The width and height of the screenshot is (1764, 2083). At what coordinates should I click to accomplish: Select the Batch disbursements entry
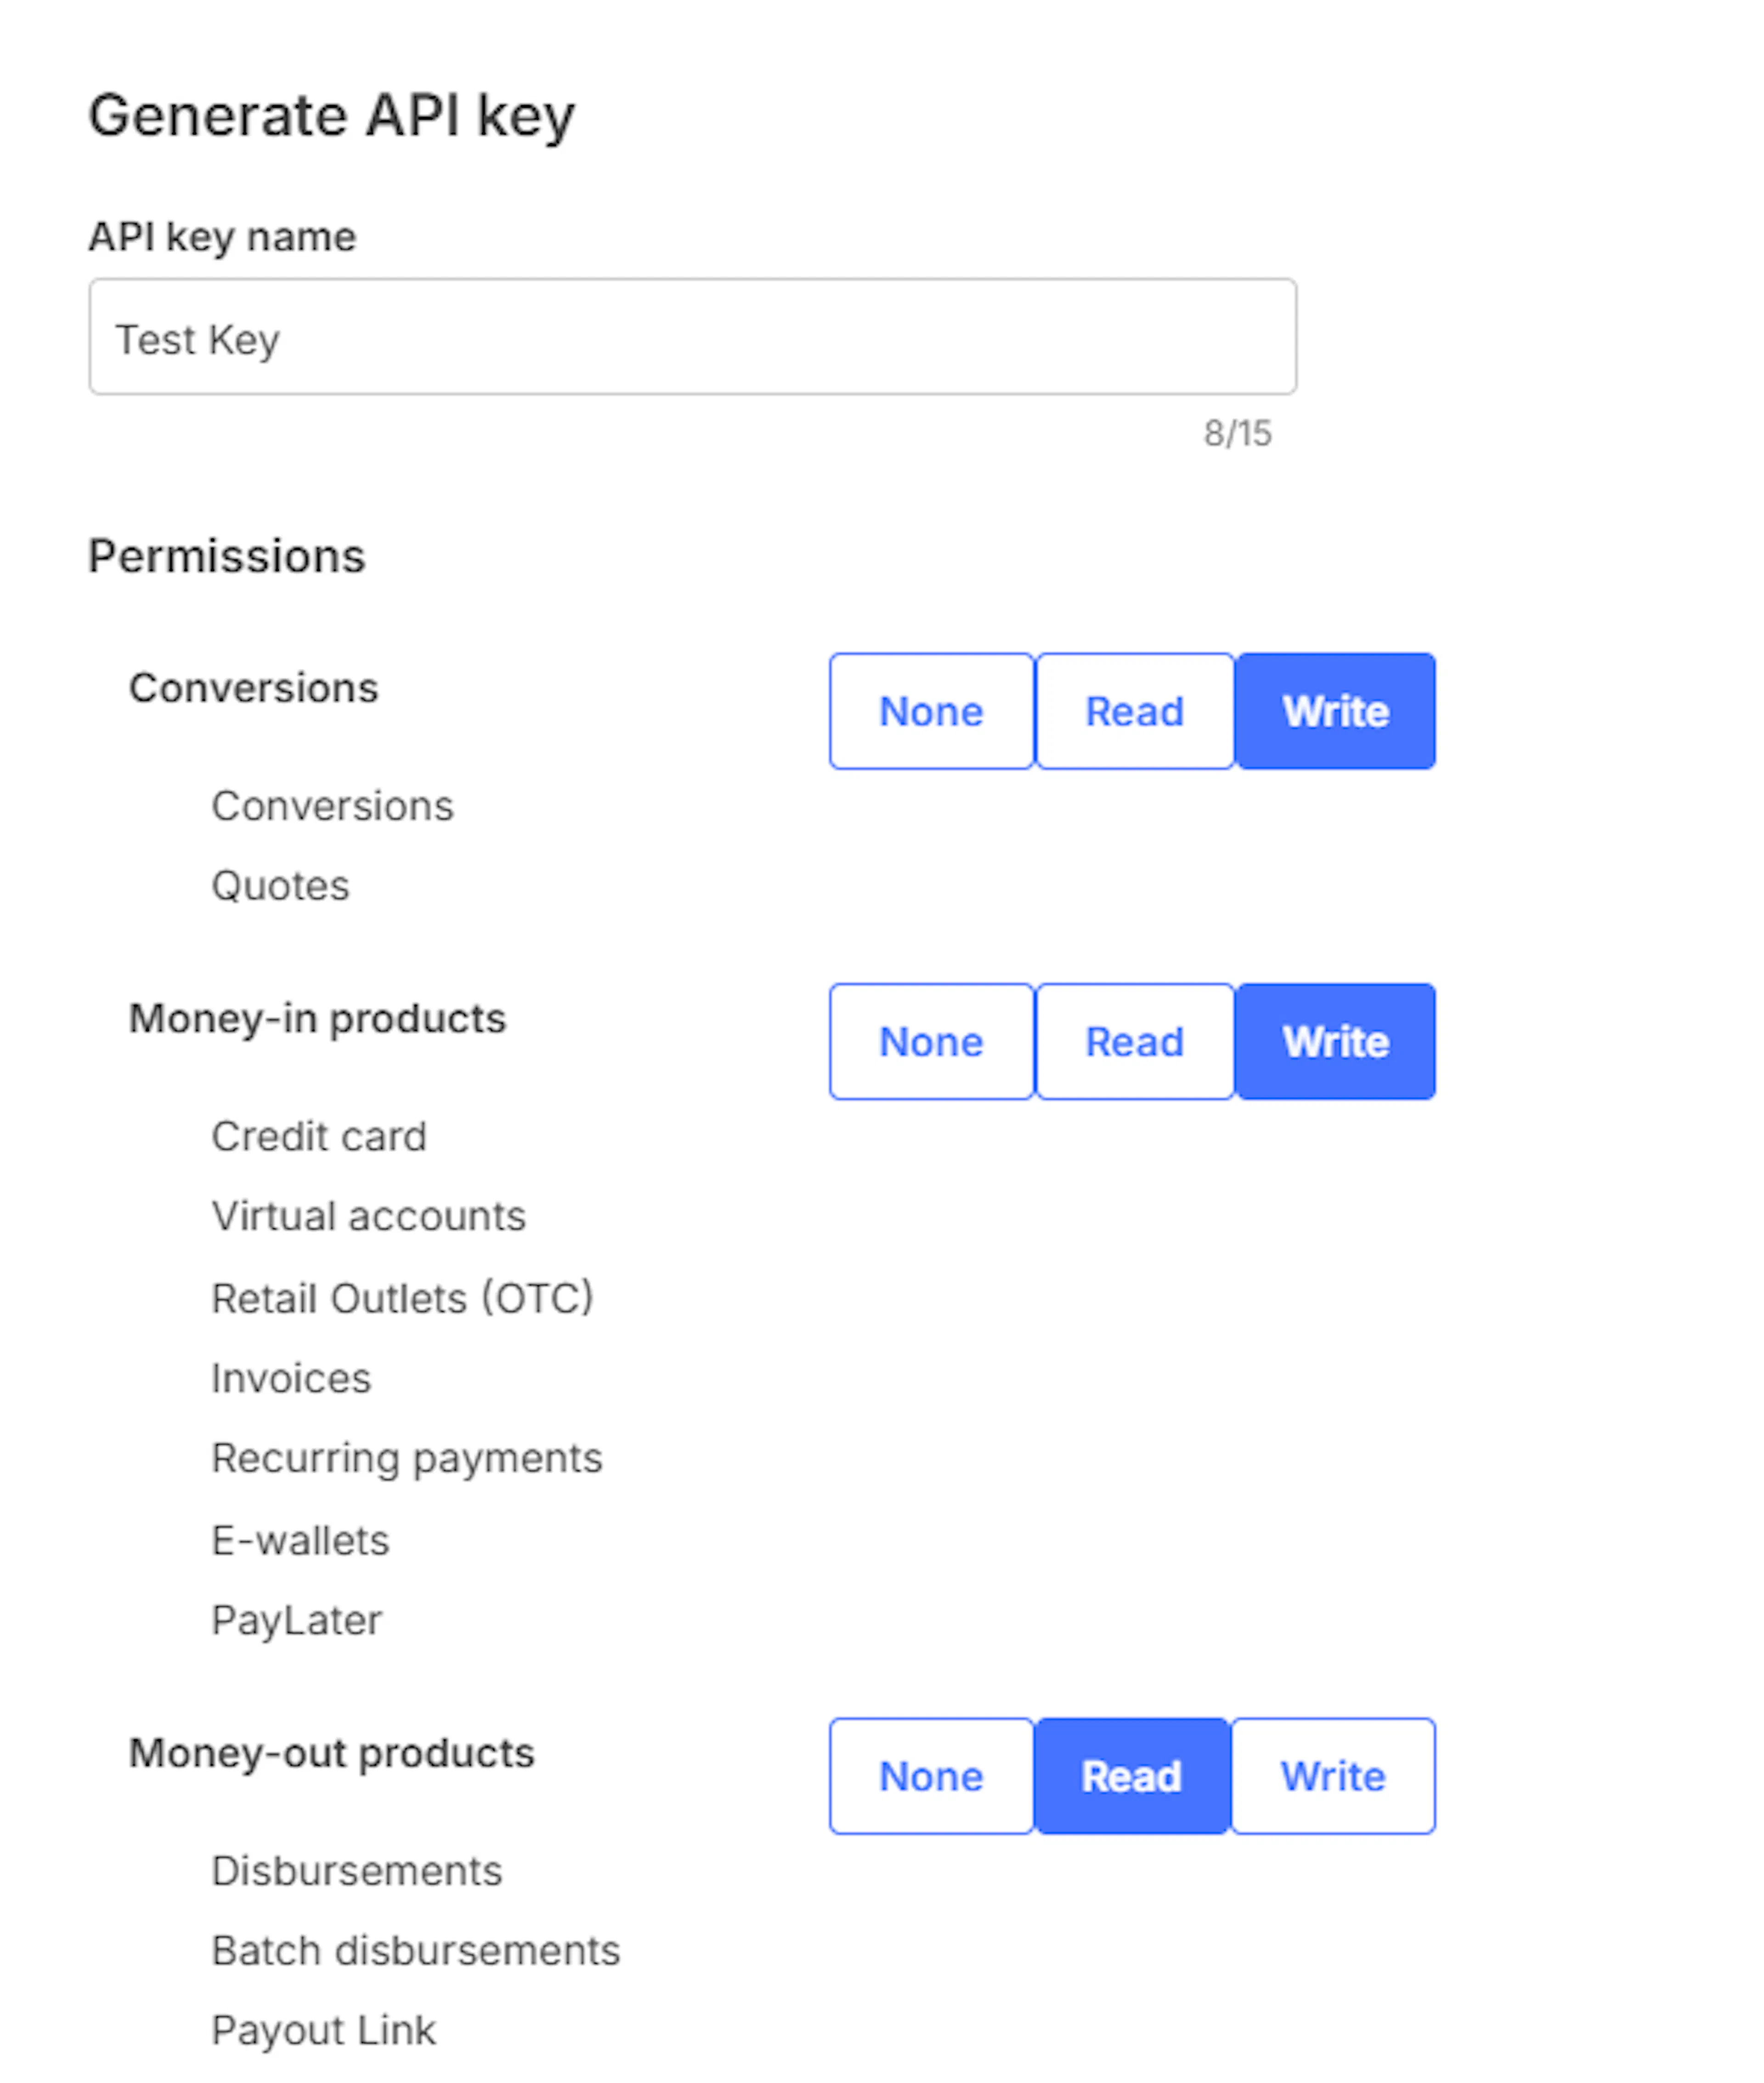tap(416, 1950)
